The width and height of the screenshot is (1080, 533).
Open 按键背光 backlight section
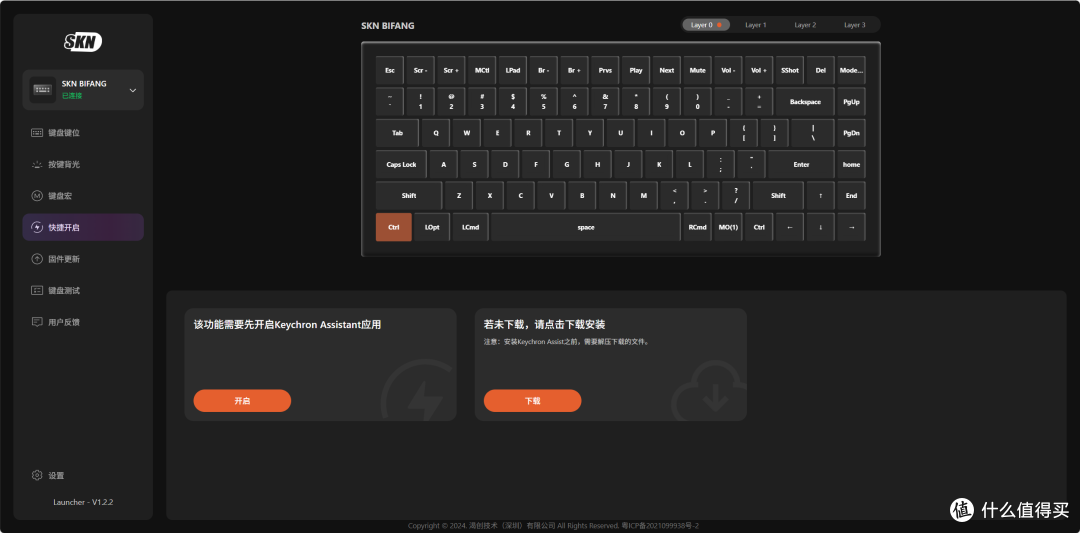[83, 165]
